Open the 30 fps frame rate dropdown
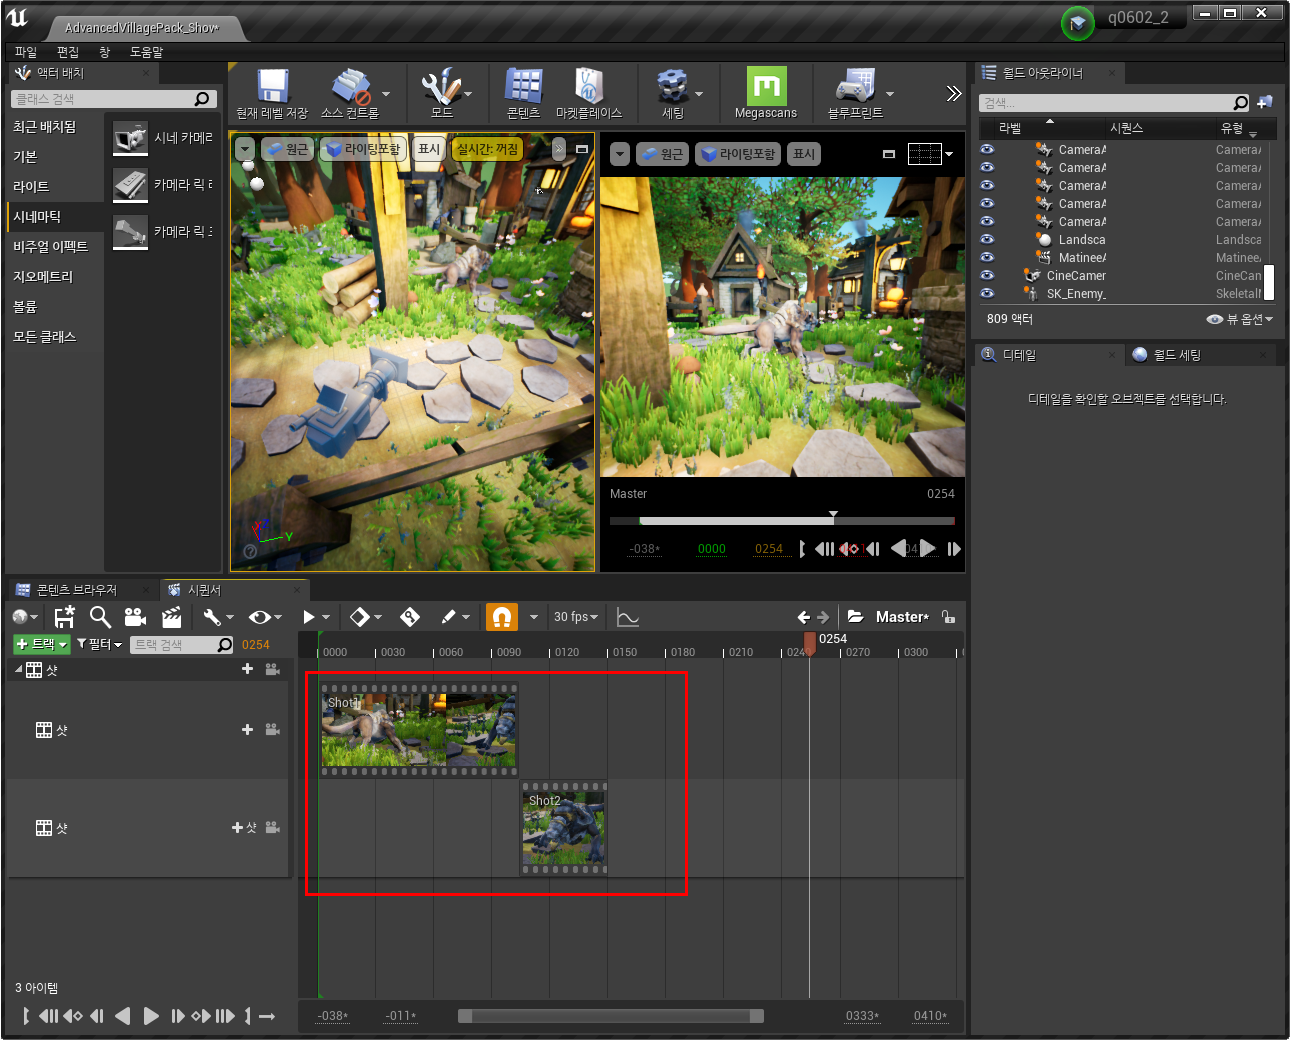 [x=576, y=617]
